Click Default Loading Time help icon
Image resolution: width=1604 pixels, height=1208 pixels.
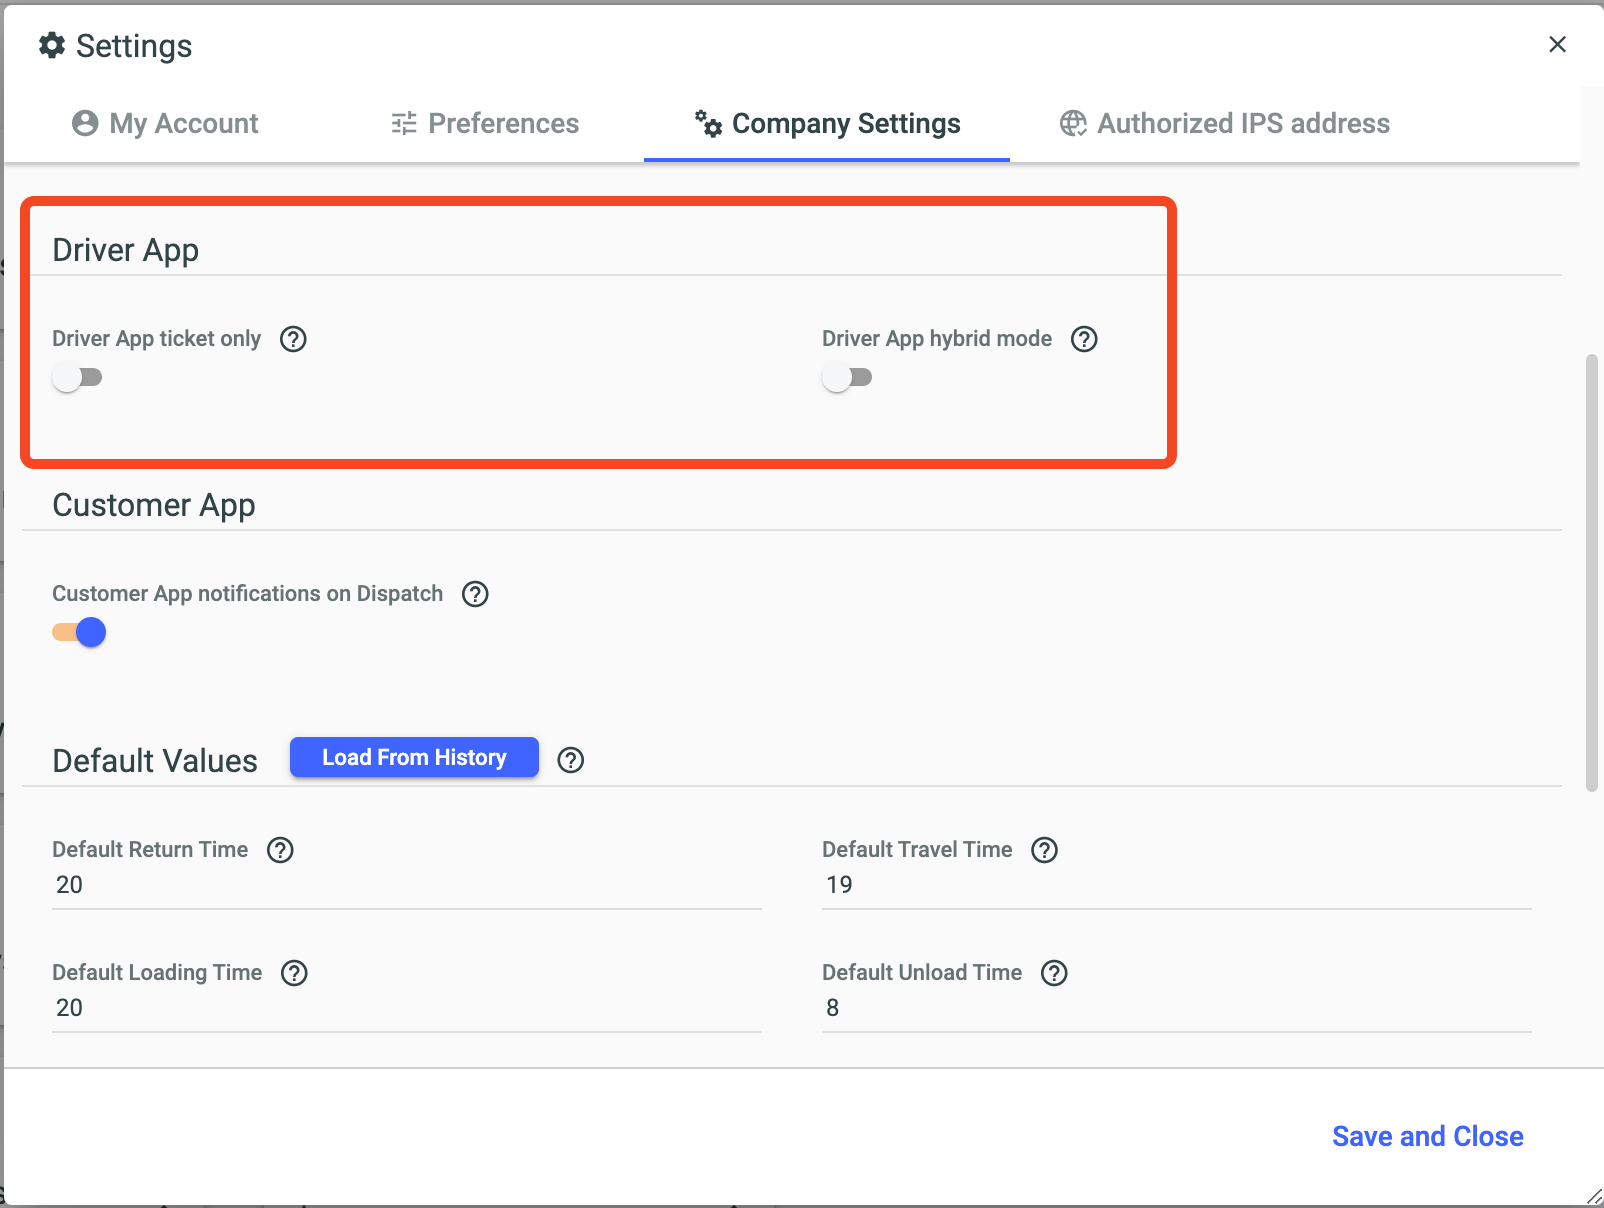[x=294, y=973]
